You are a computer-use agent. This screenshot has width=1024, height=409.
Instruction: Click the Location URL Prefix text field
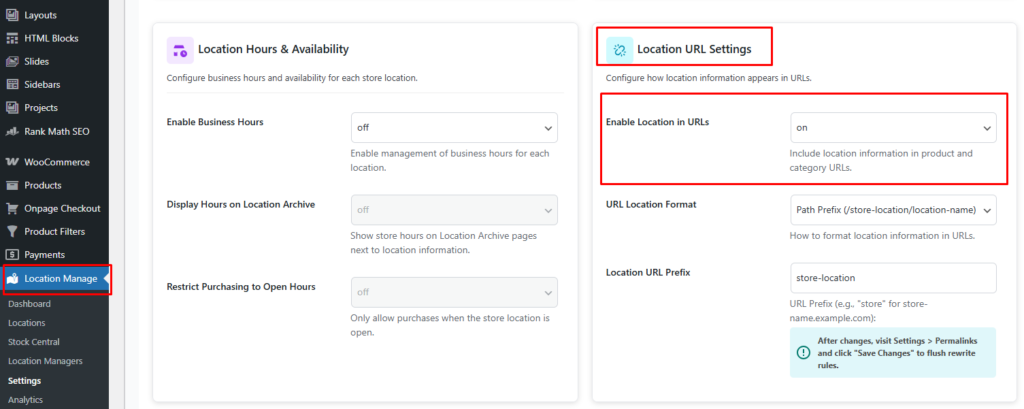pos(893,278)
